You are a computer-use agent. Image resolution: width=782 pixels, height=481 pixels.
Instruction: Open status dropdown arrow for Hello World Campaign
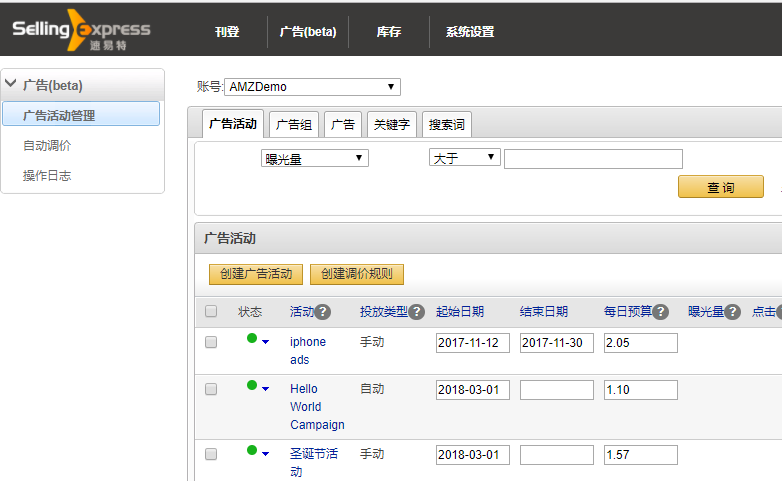[265, 389]
